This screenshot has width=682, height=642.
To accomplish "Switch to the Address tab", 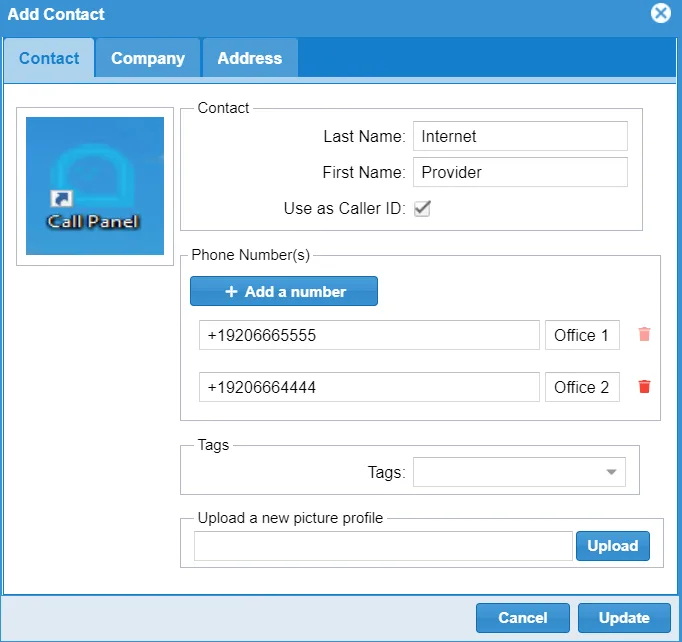I will [250, 58].
